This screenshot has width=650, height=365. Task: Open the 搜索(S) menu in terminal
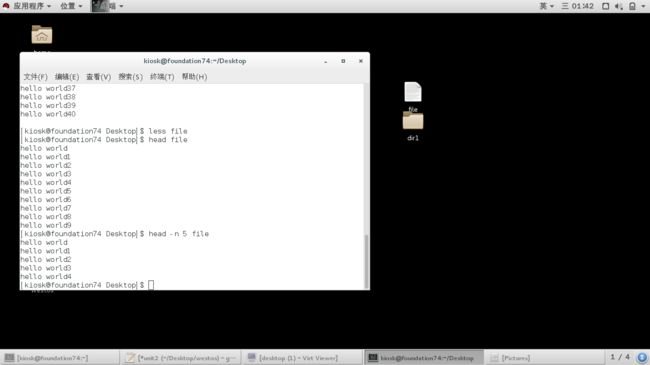coord(130,77)
